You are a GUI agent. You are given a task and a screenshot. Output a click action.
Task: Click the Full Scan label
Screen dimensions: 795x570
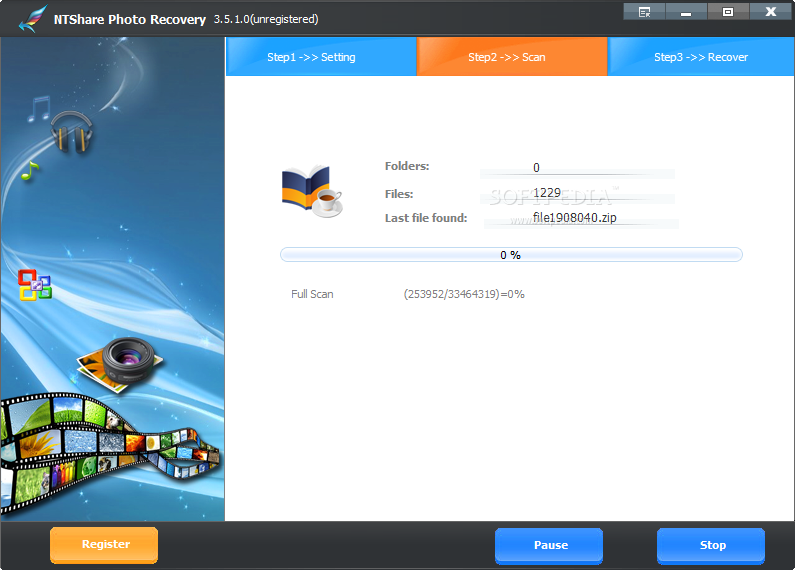312,294
